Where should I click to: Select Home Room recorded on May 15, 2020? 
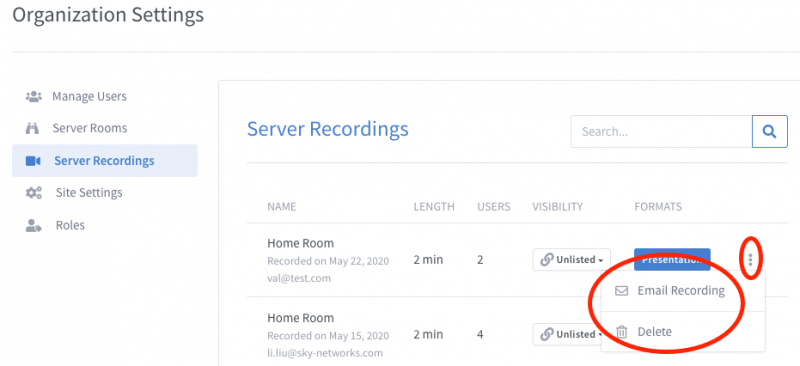pyautogui.click(x=301, y=318)
